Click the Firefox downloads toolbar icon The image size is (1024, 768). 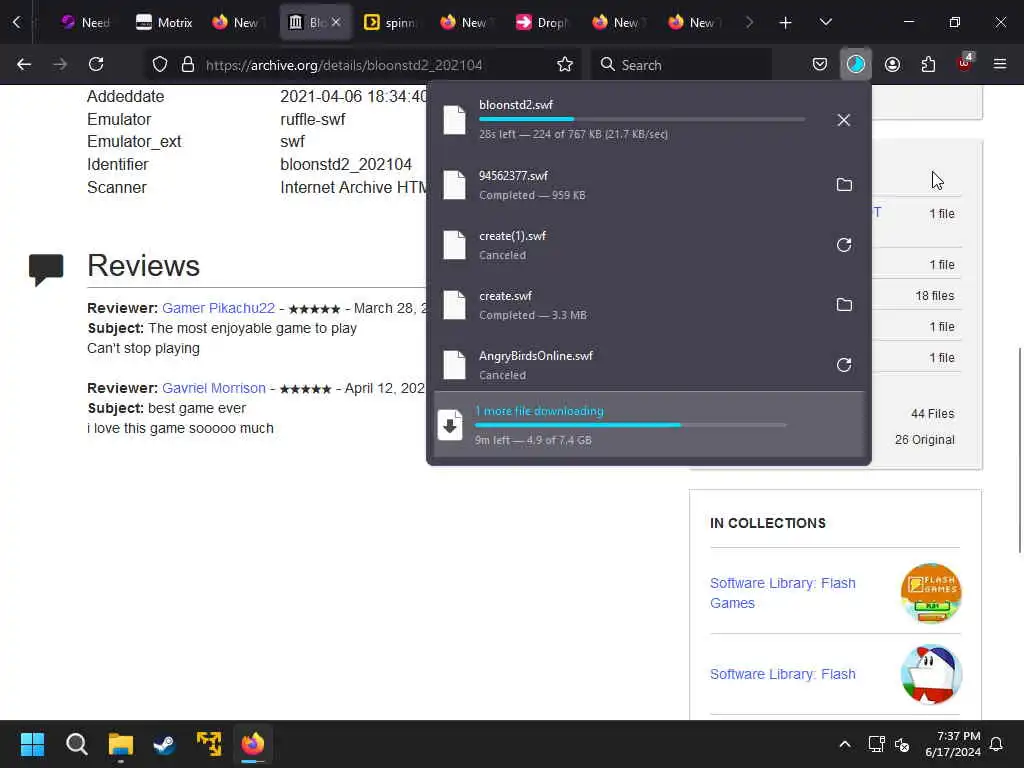(856, 64)
